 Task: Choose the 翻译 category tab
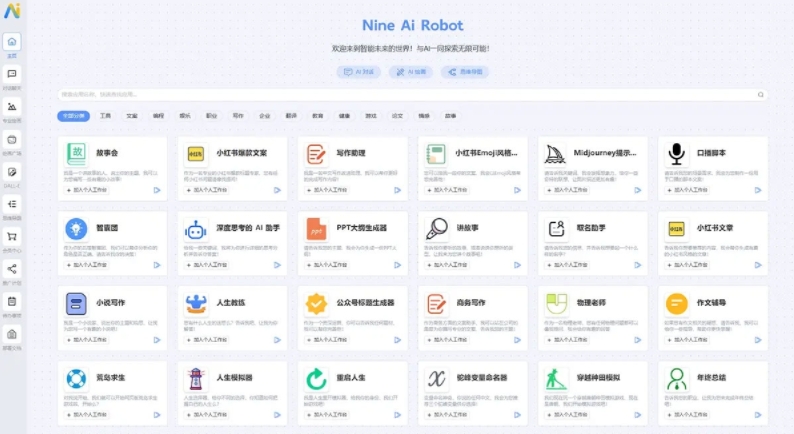click(x=291, y=116)
